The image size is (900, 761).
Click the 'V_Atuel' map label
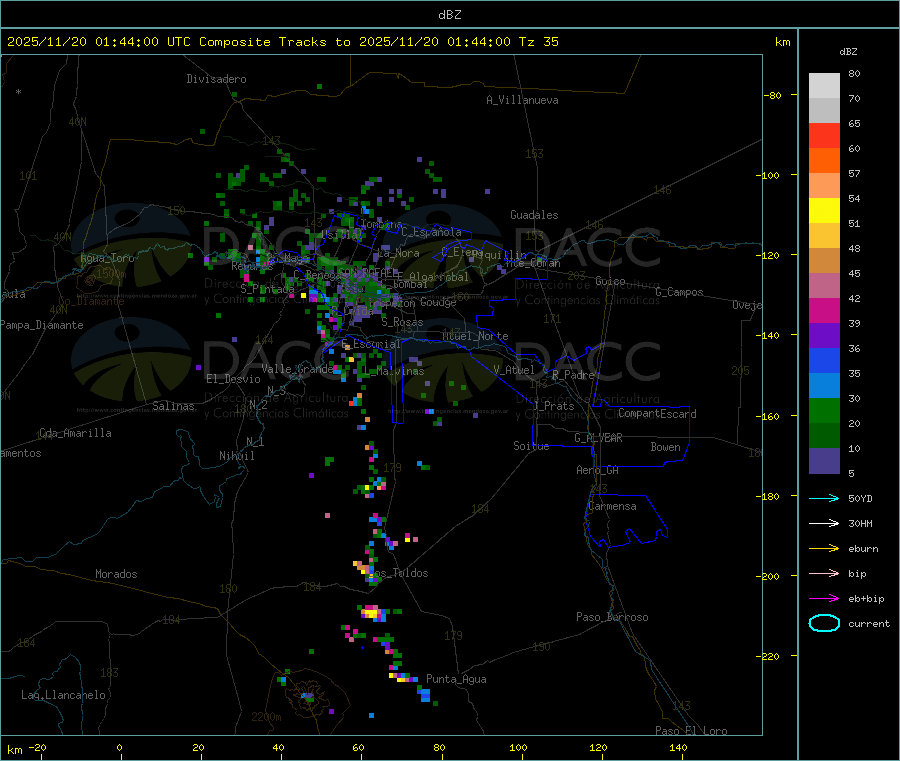[514, 370]
